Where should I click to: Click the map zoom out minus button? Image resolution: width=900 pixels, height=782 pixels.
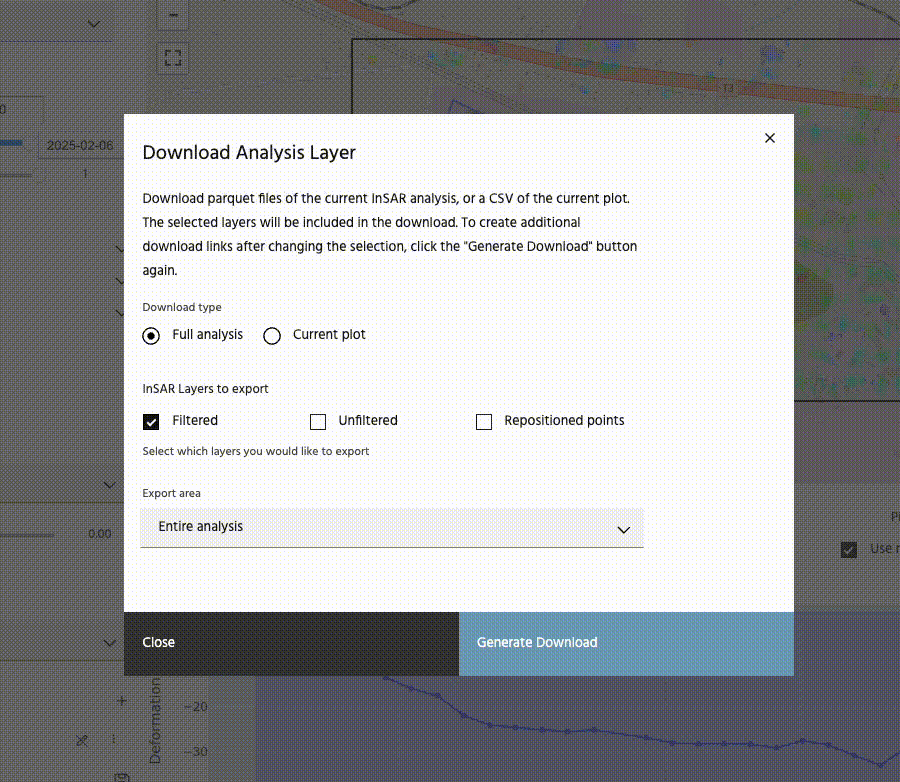click(173, 16)
